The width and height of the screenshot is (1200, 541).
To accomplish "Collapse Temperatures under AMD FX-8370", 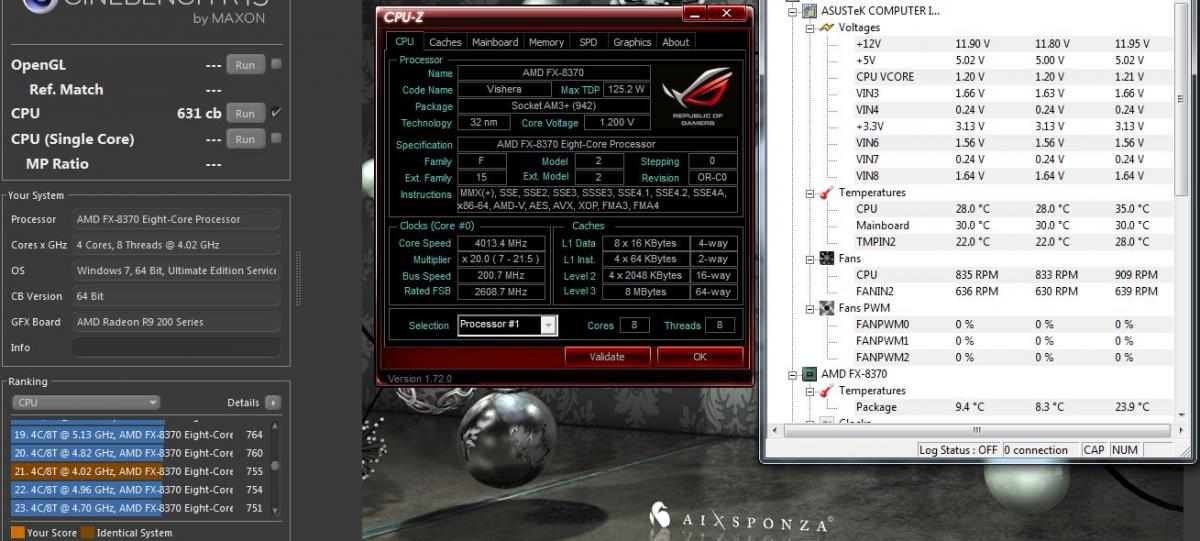I will pos(810,390).
